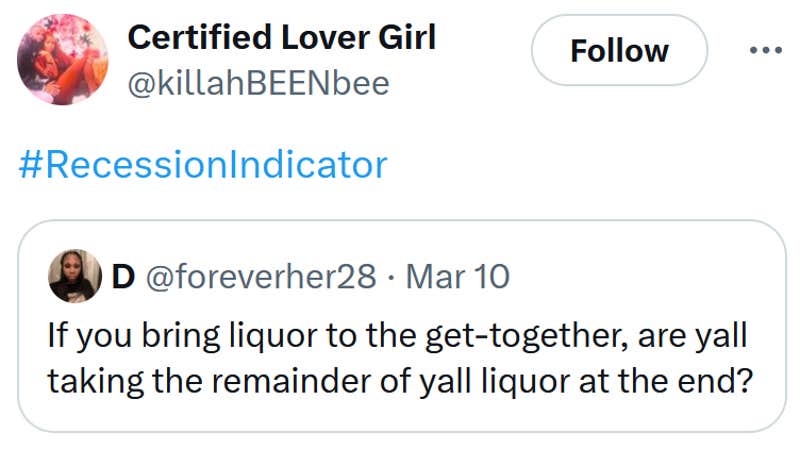Click the quoted author D's small avatar
The width and height of the screenshot is (800, 449).
(75, 276)
